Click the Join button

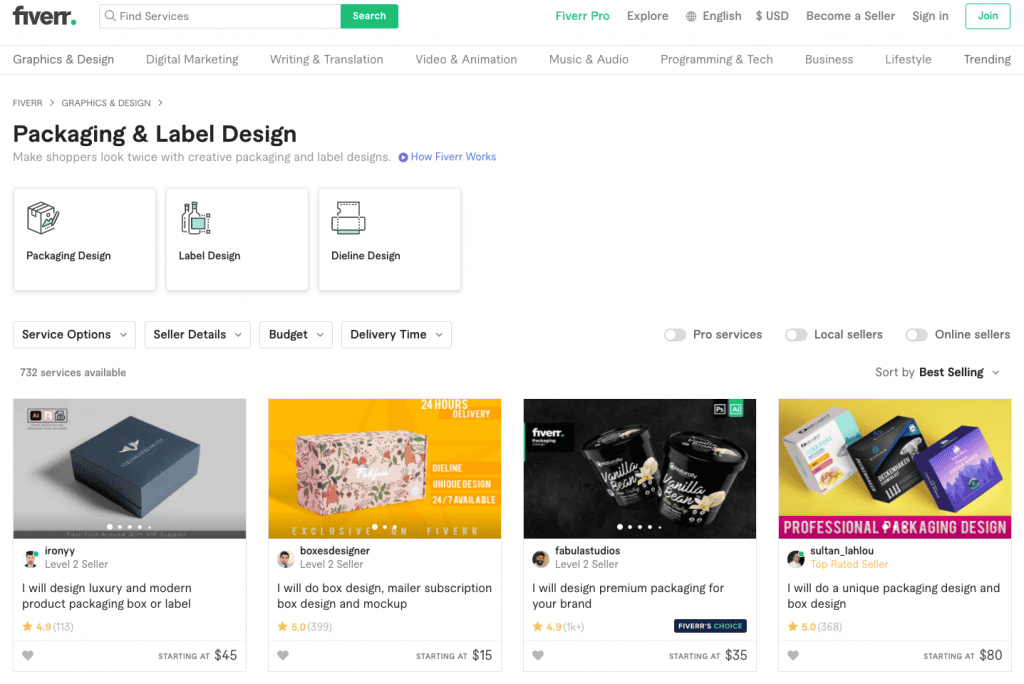tap(987, 16)
